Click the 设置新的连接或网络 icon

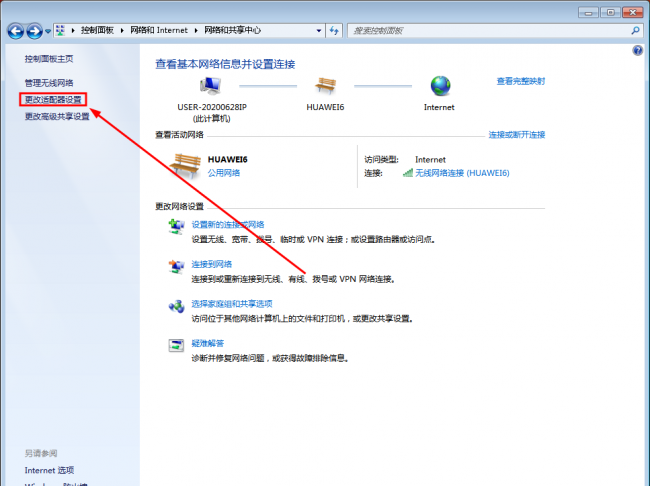point(176,226)
